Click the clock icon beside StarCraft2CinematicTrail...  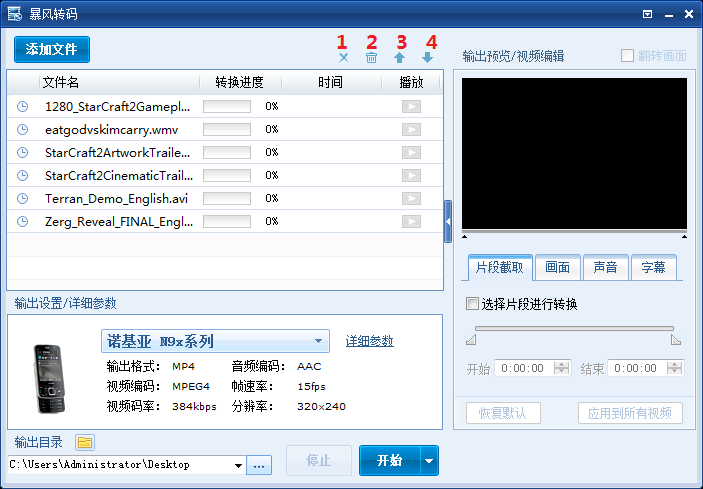pyautogui.click(x=22, y=175)
